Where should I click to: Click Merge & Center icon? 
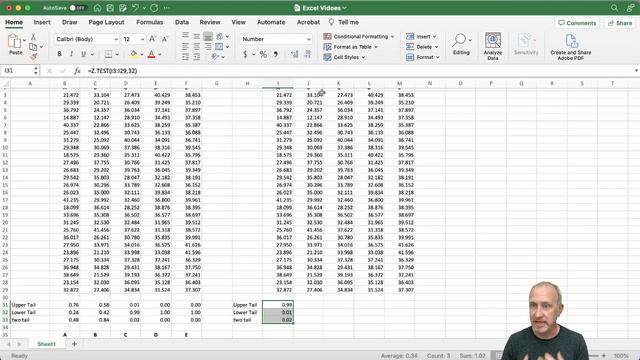(x=219, y=47)
